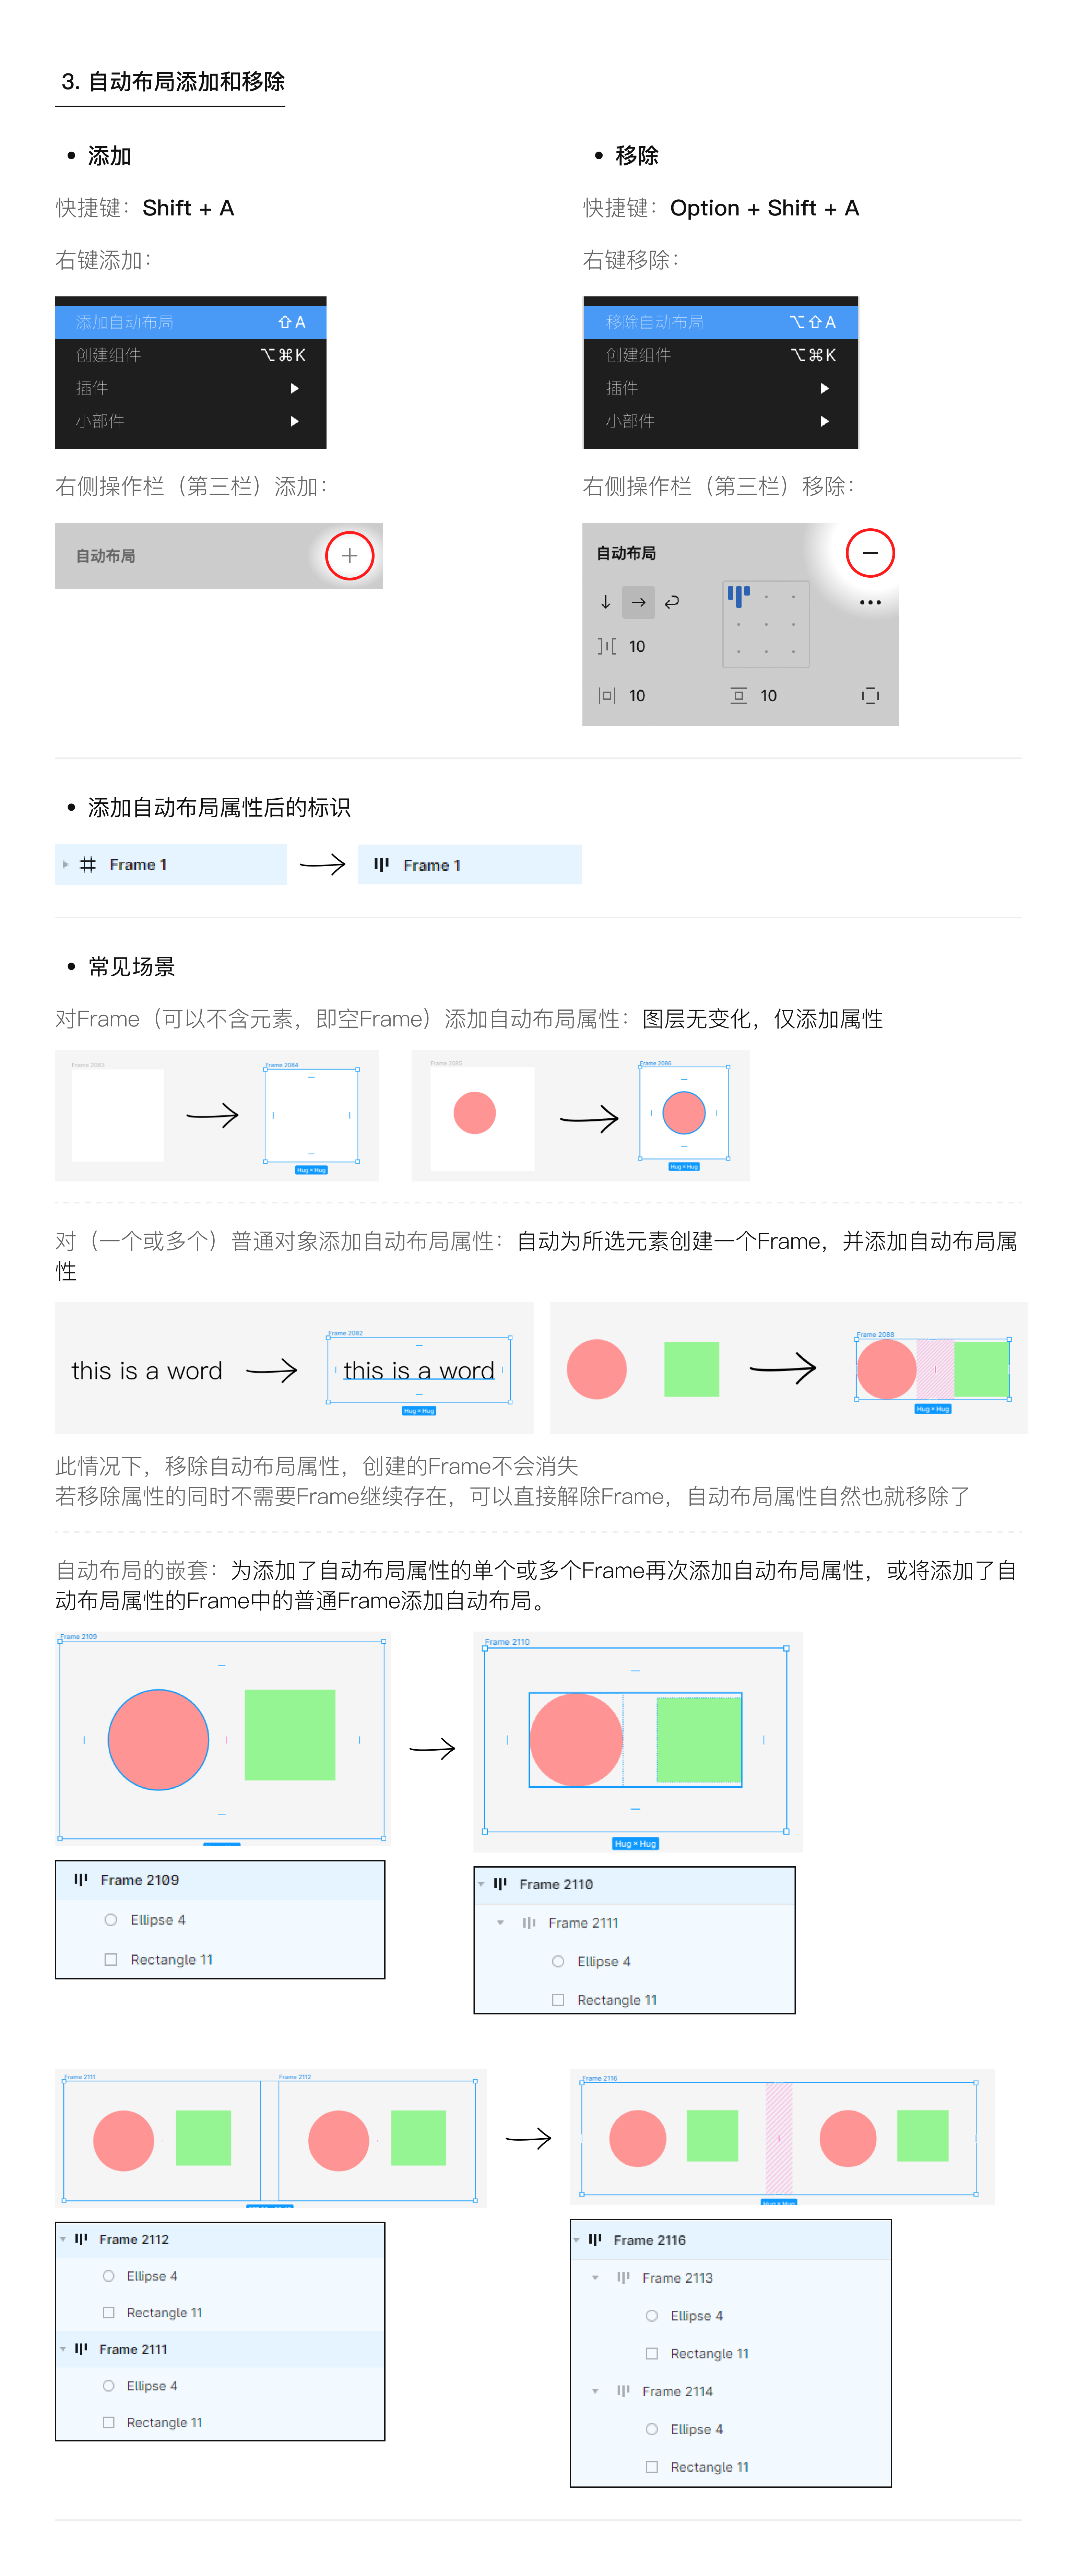Click the vertical padding icon

point(740,695)
